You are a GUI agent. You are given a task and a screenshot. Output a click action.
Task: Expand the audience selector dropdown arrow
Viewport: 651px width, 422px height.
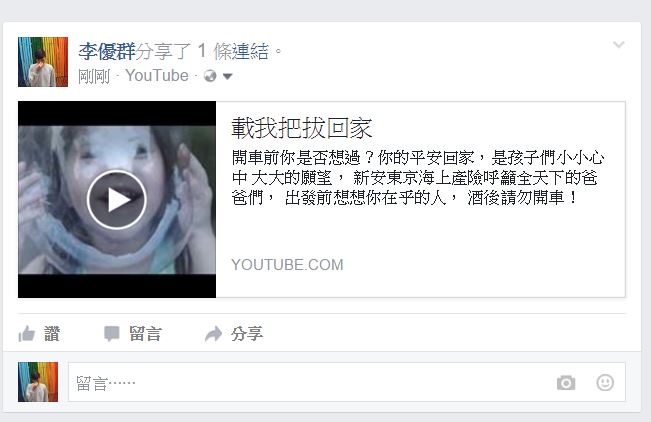[228, 76]
